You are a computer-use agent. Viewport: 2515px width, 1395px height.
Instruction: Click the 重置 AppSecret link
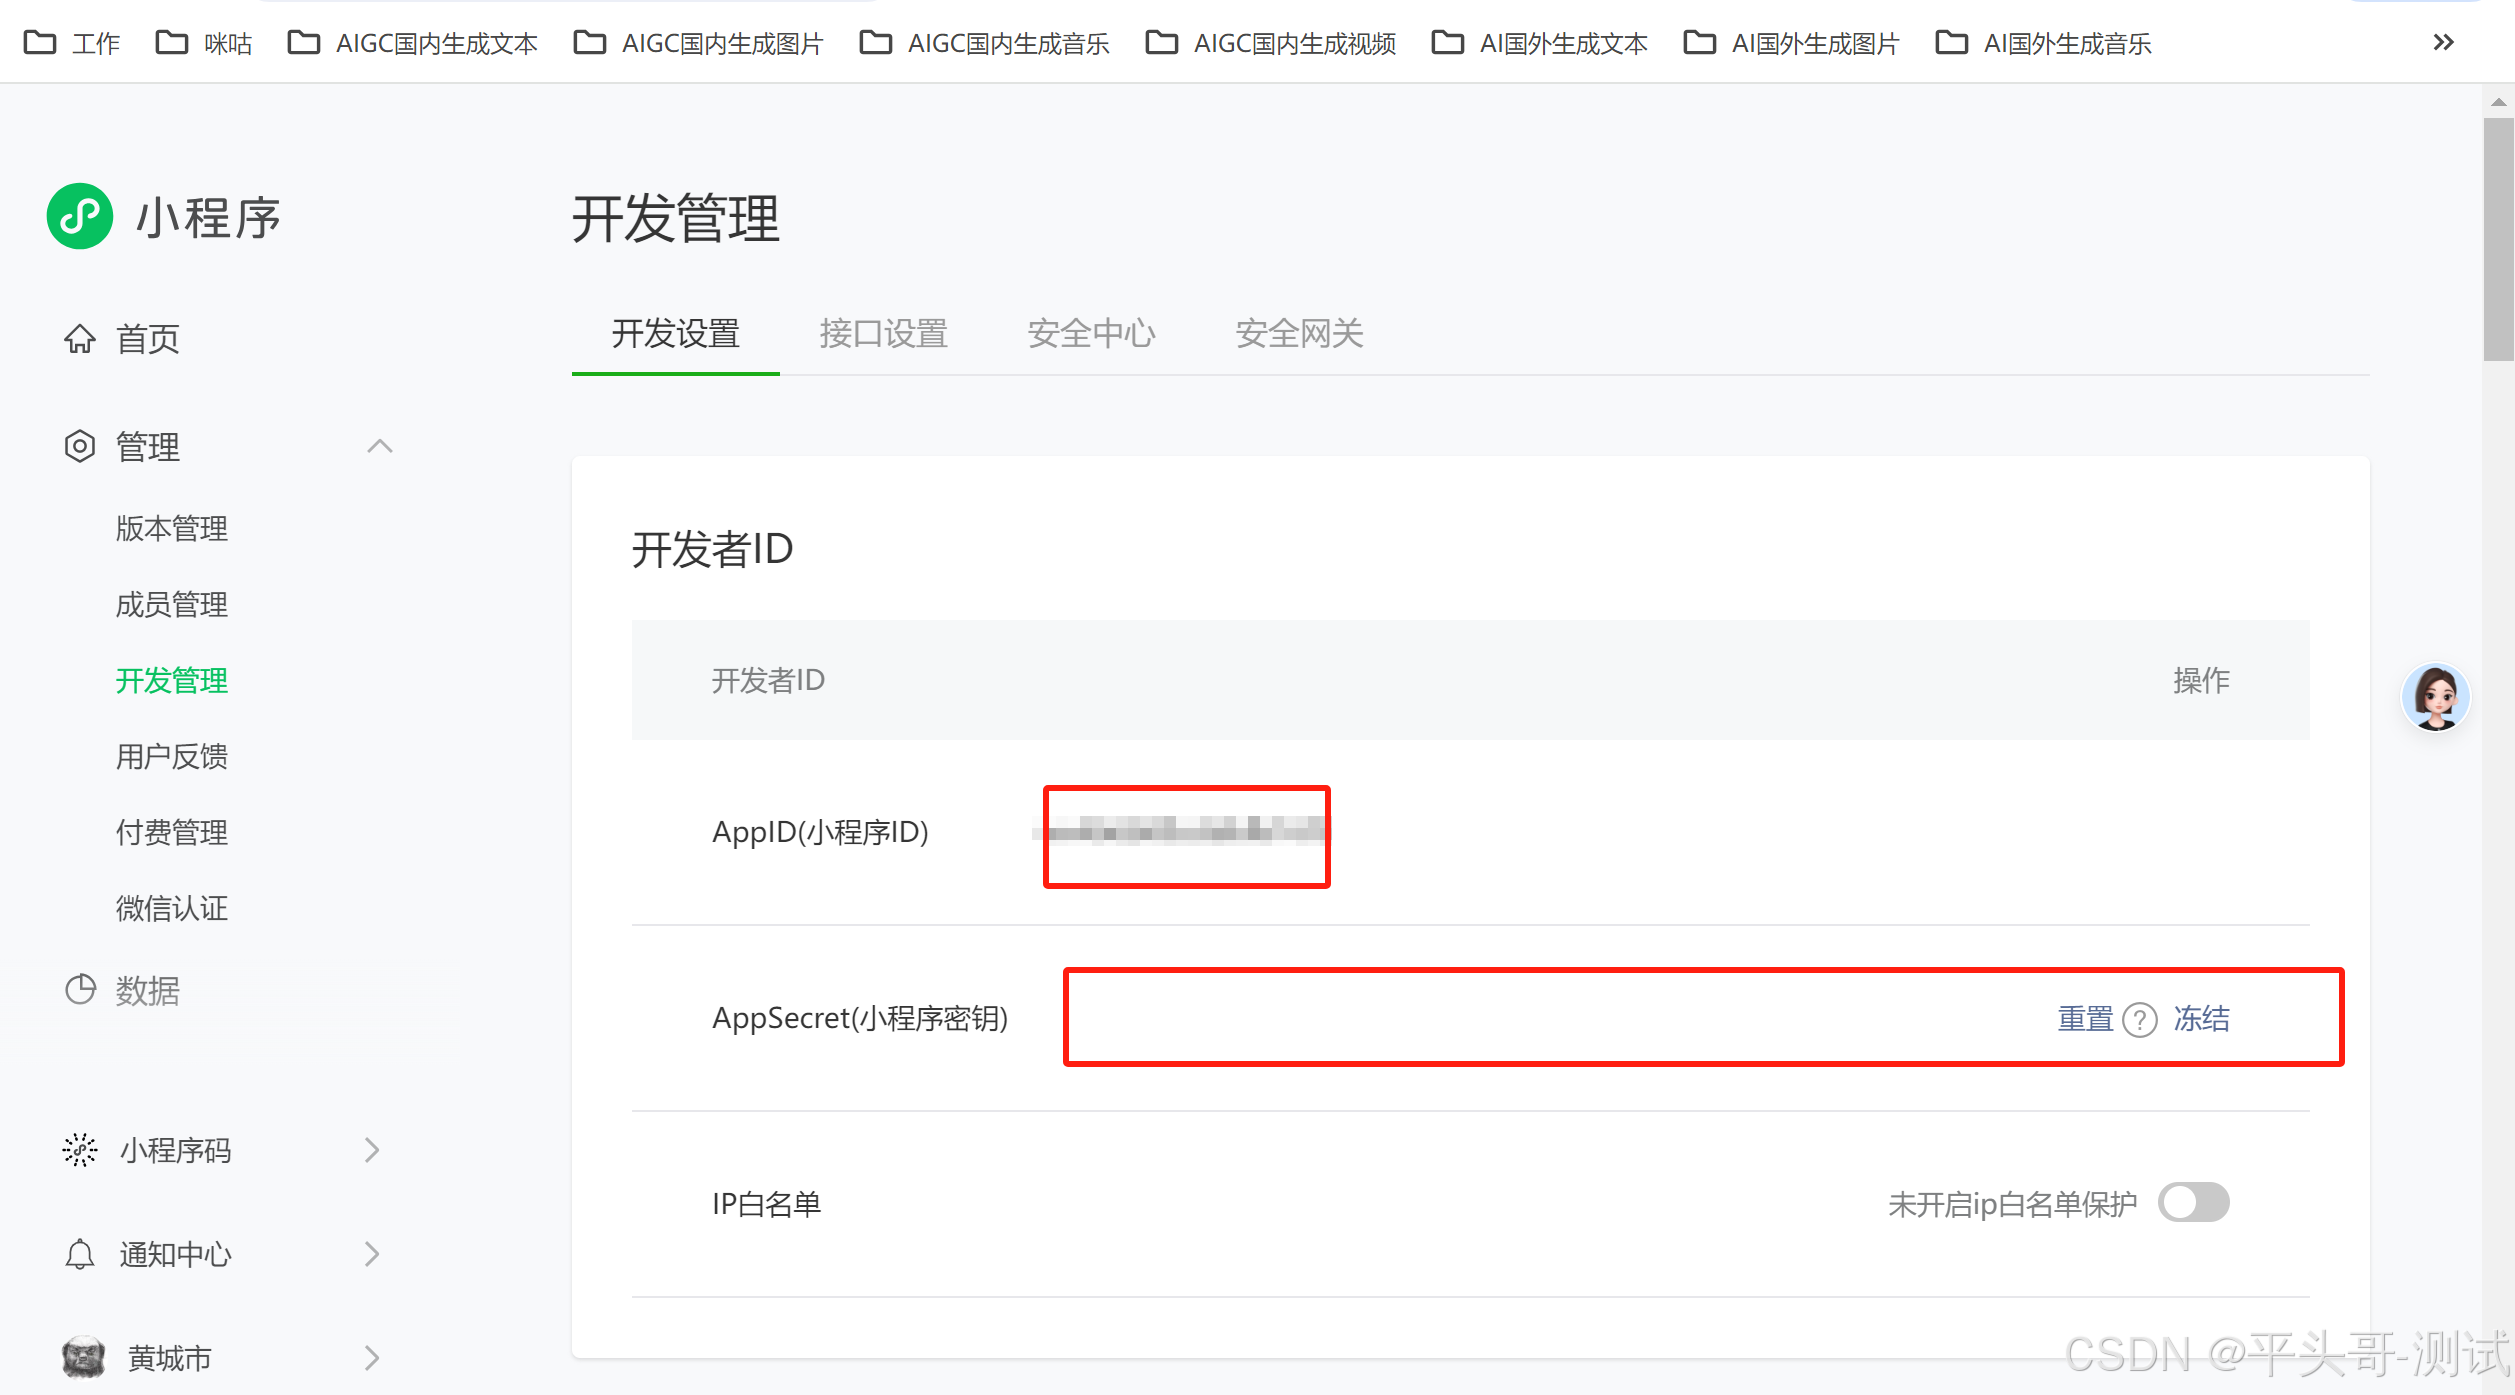2085,1019
